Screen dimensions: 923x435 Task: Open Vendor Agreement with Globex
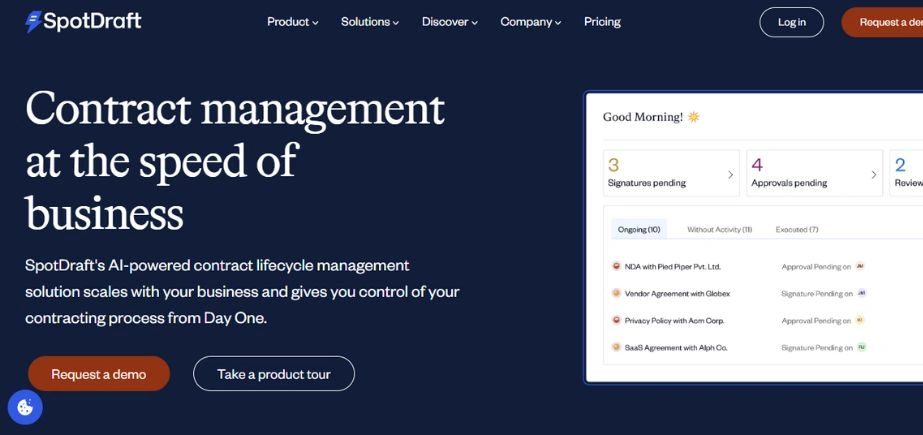click(677, 293)
